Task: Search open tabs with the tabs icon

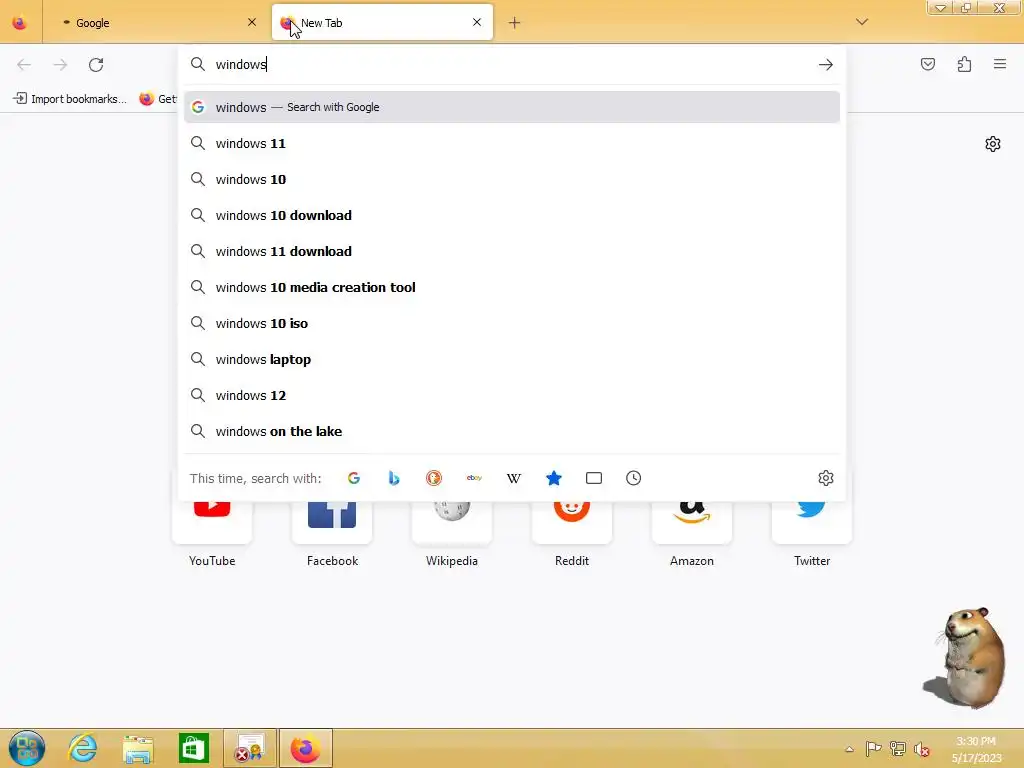Action: coord(594,478)
